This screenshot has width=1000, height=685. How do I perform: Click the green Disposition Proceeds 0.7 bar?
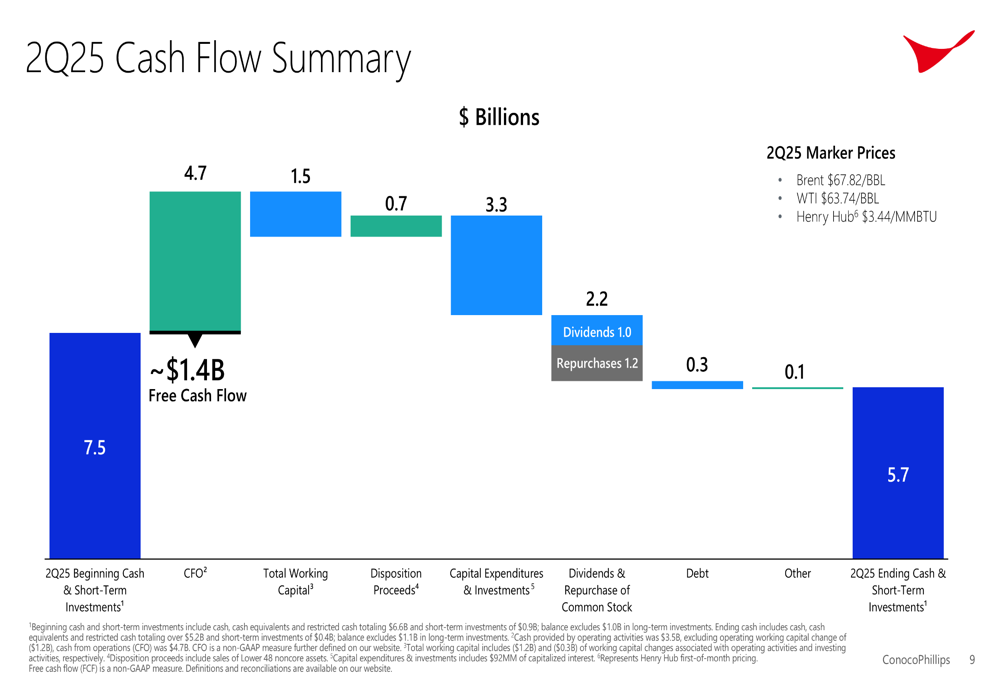point(396,226)
